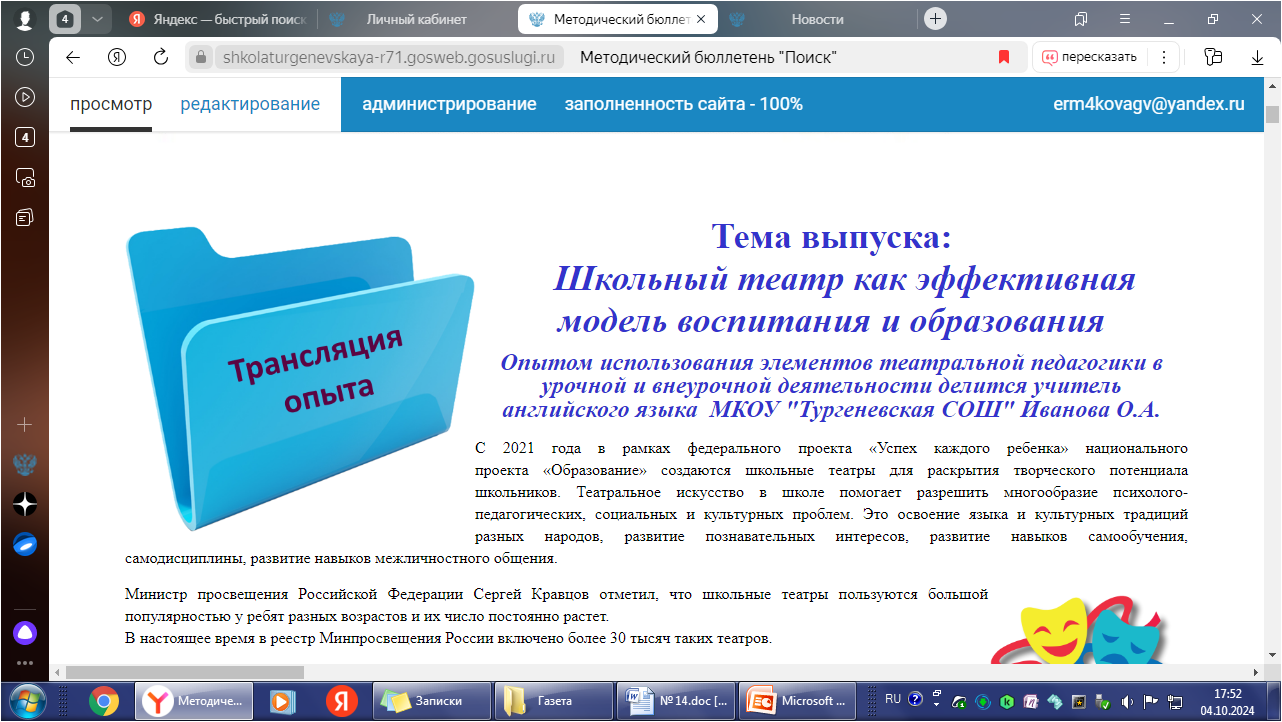Open the downloads arrow icon
This screenshot has width=1282, height=722.
point(1258,57)
